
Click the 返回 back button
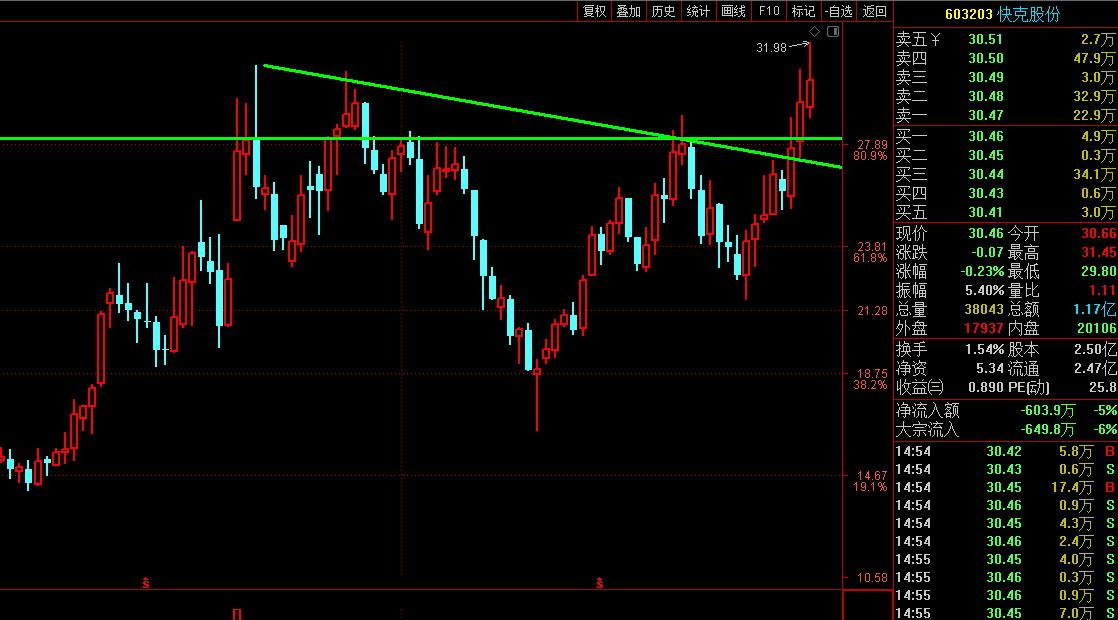[x=874, y=11]
